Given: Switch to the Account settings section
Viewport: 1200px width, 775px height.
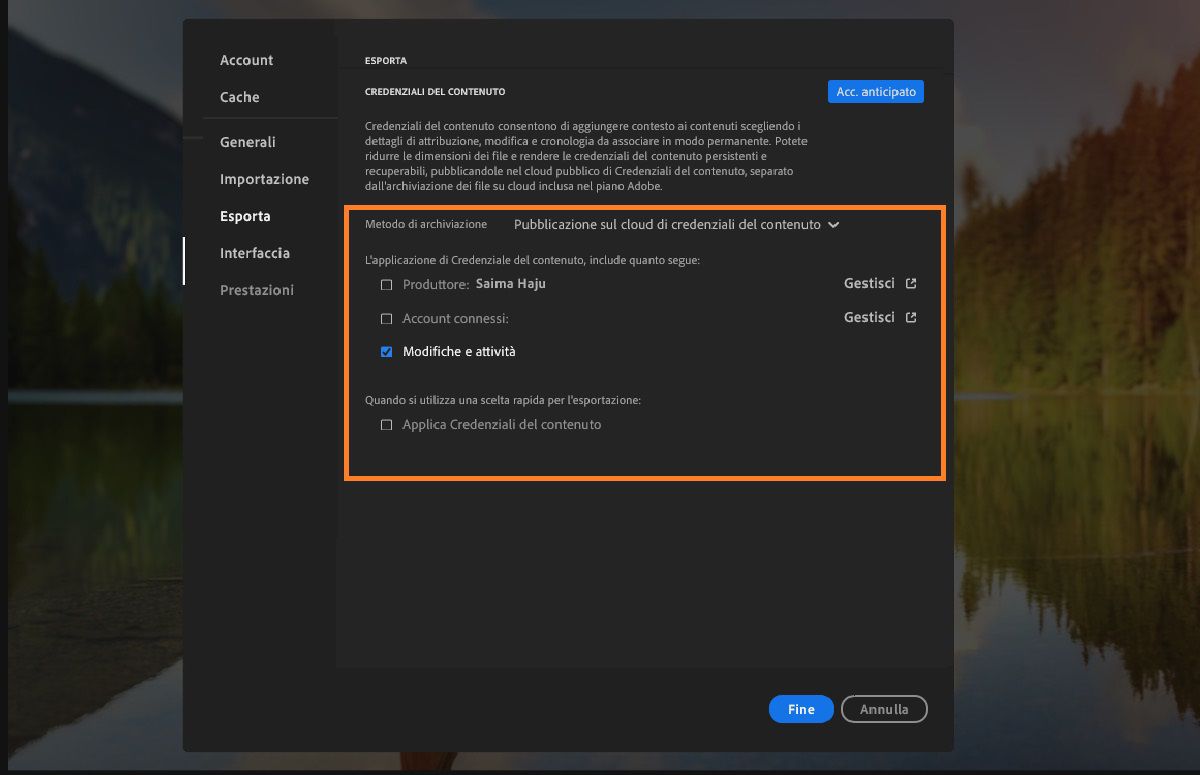Looking at the screenshot, I should point(246,60).
